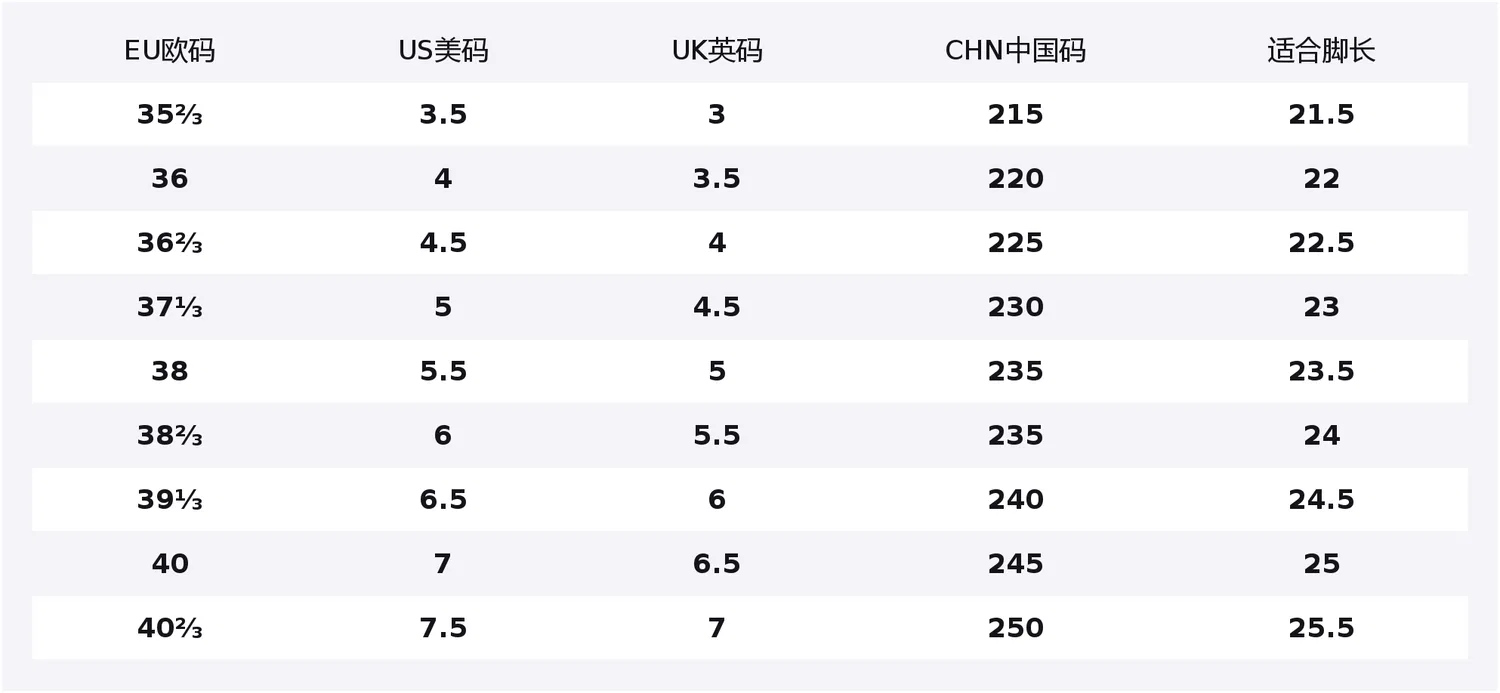Image resolution: width=1500 pixels, height=693 pixels.
Task: Select foot length 24.5 cell
Action: (1321, 500)
